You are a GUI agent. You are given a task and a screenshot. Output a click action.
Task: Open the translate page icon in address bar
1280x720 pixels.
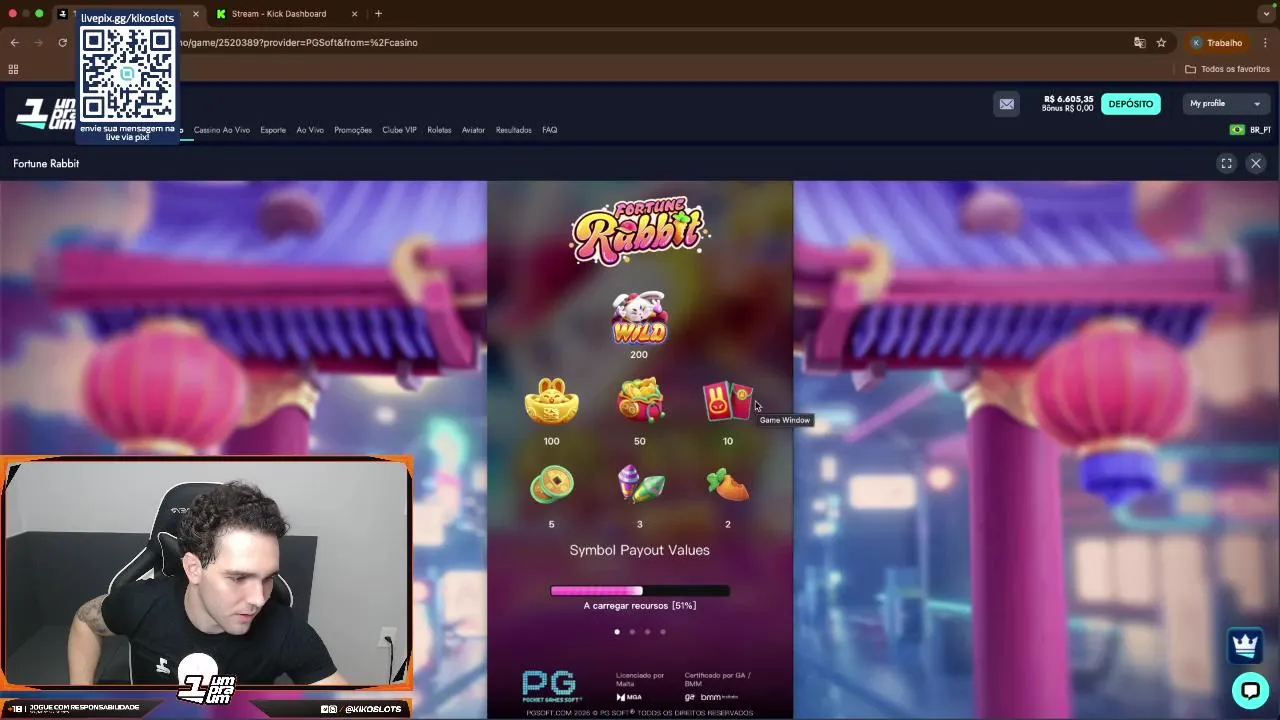[x=1139, y=43]
